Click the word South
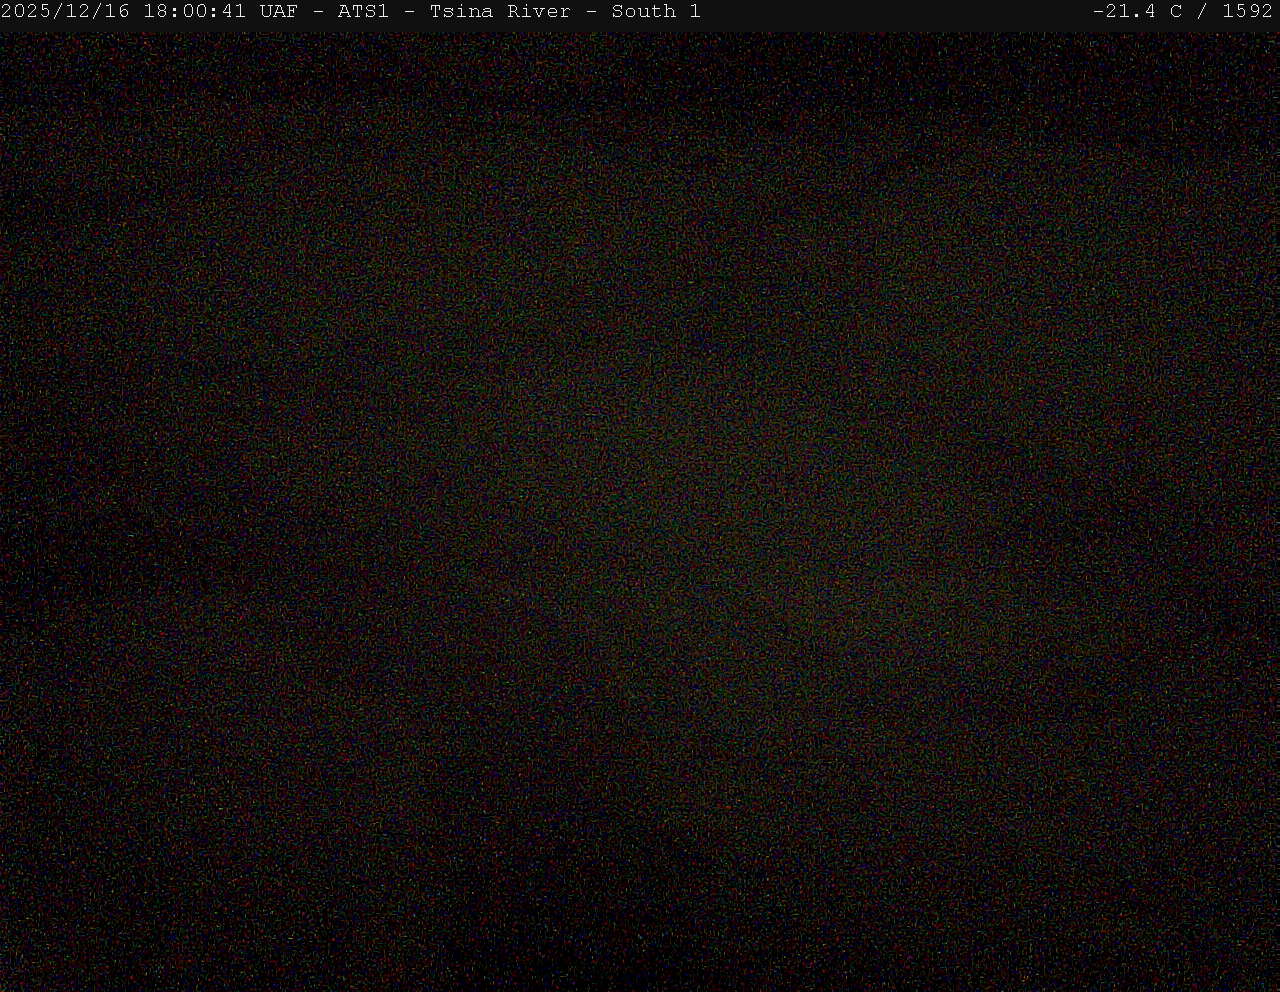The width and height of the screenshot is (1280, 992). 643,12
